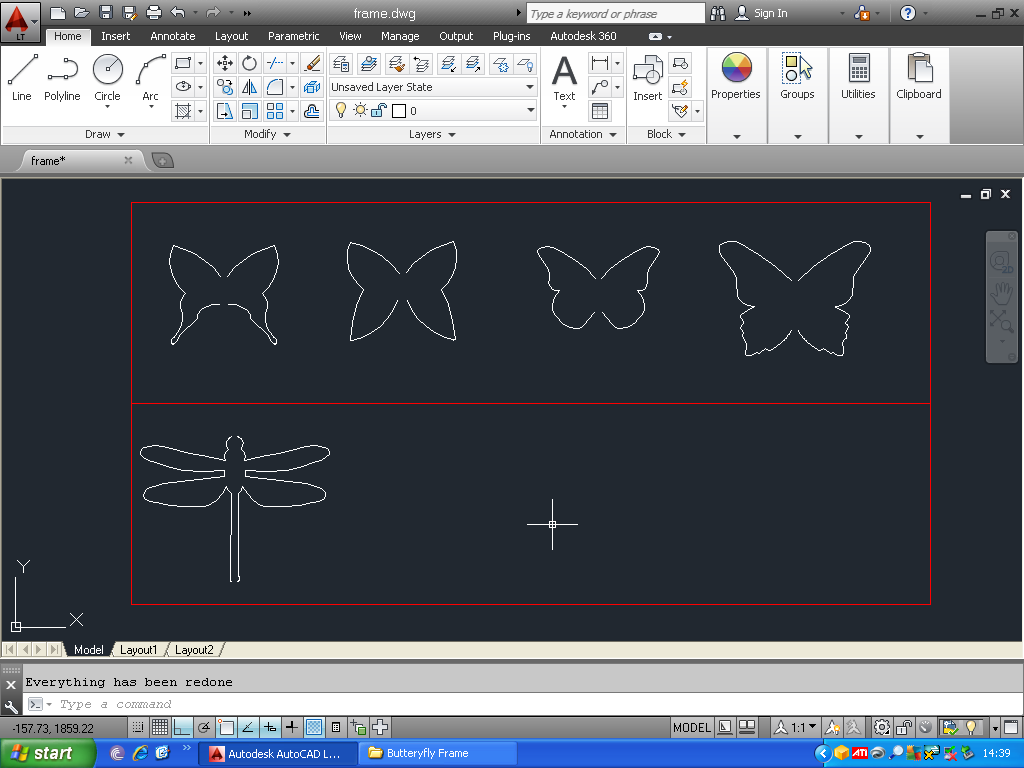The height and width of the screenshot is (768, 1024).
Task: Open the Unsaved Layer State dropdown
Action: [x=530, y=87]
